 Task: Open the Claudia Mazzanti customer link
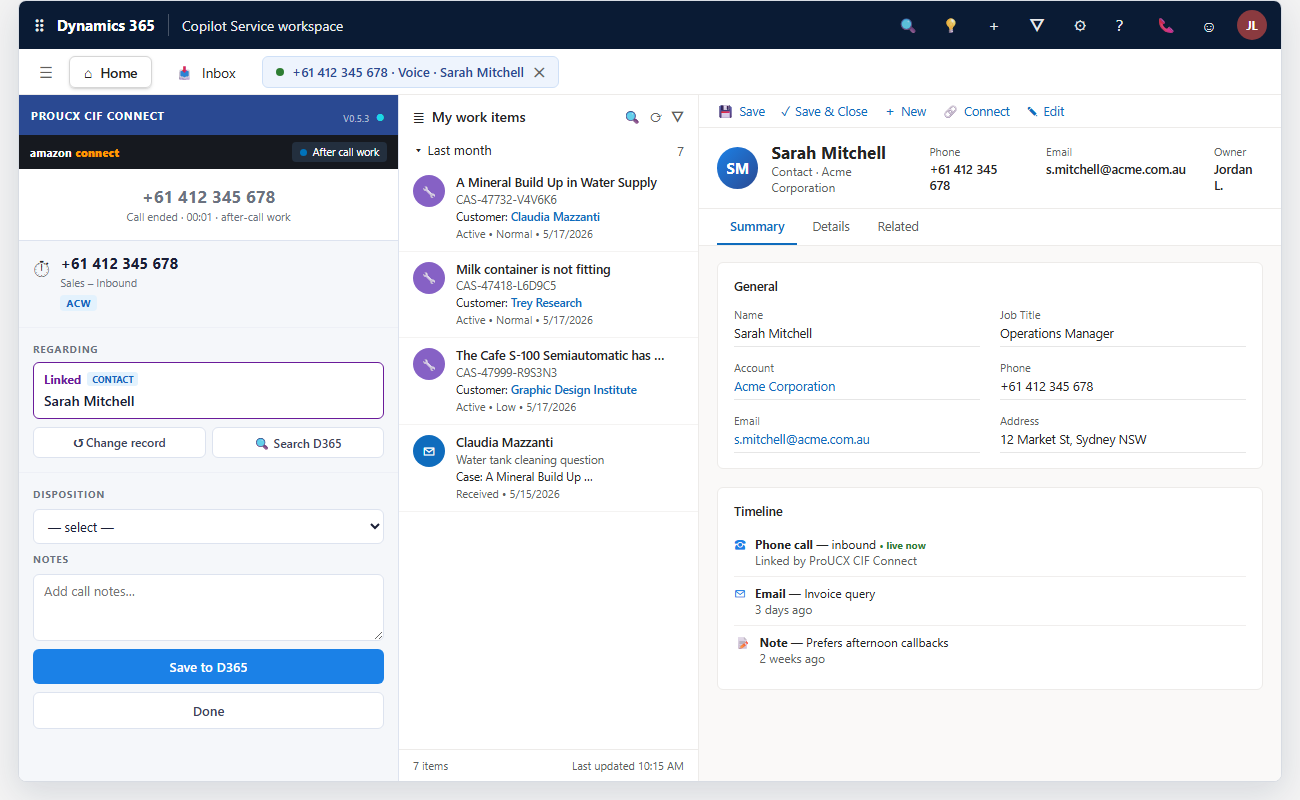(x=555, y=217)
